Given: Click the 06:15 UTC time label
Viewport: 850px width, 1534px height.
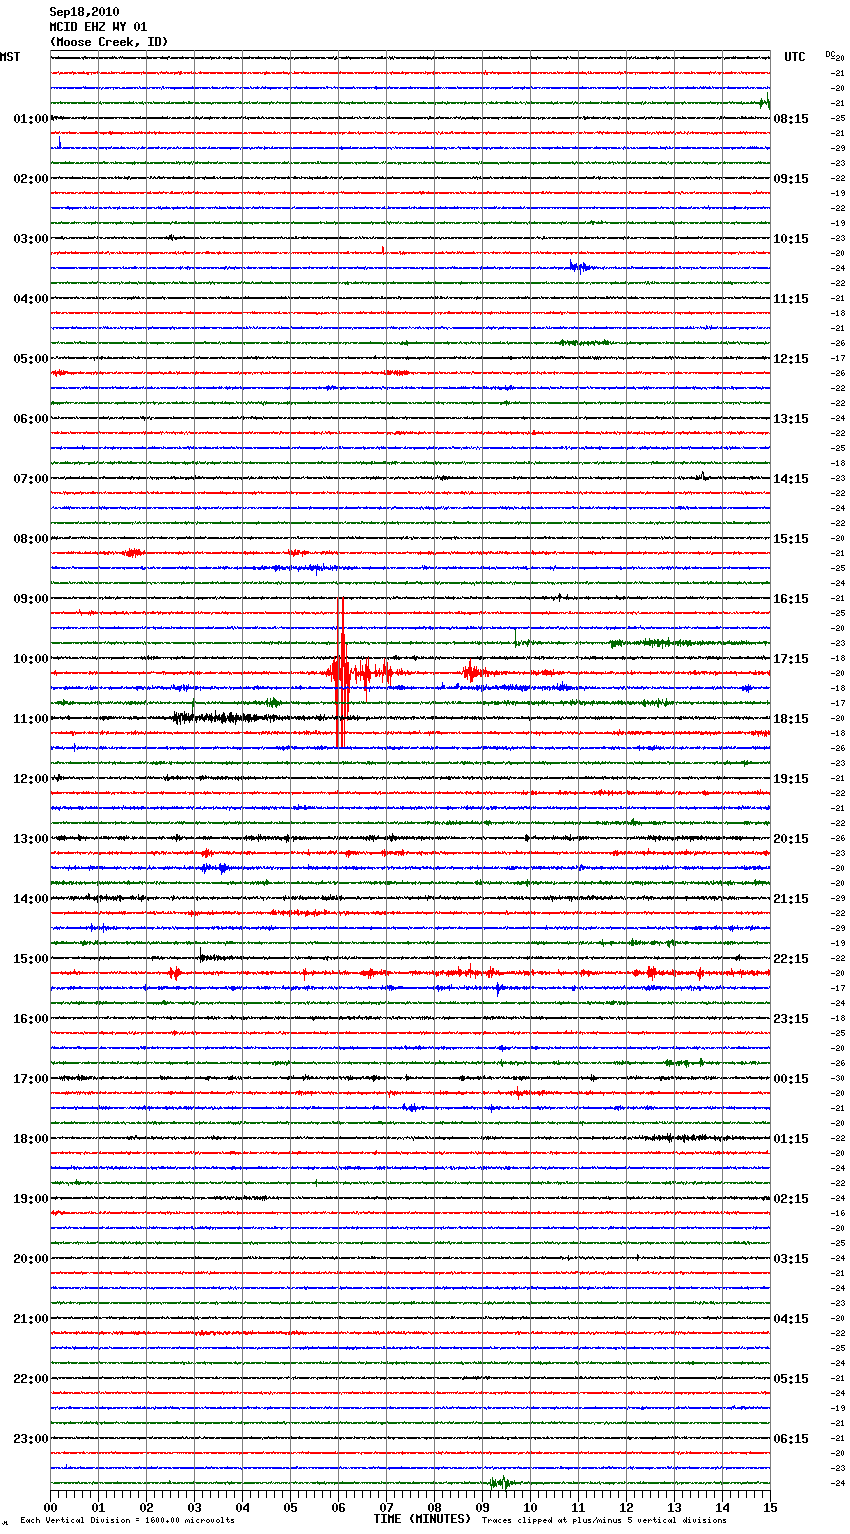Looking at the screenshot, I should [x=791, y=1439].
